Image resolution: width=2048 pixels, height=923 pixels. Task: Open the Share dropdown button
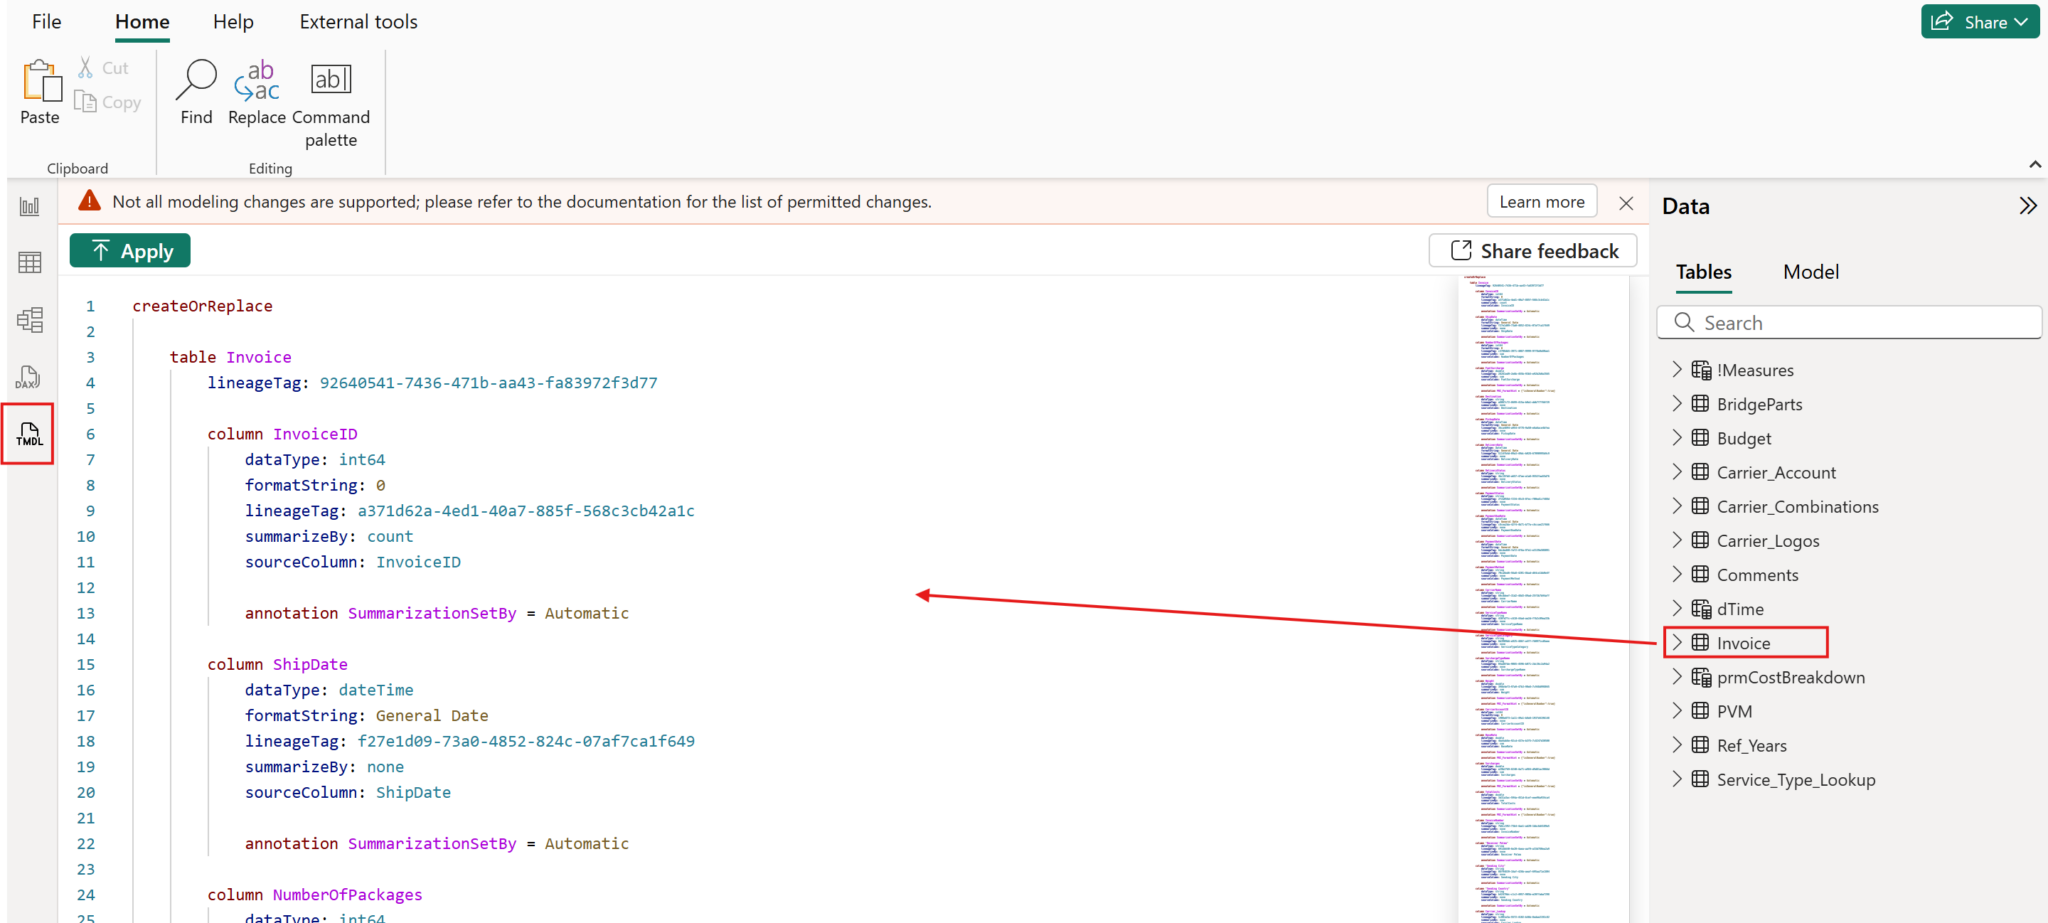[1980, 22]
